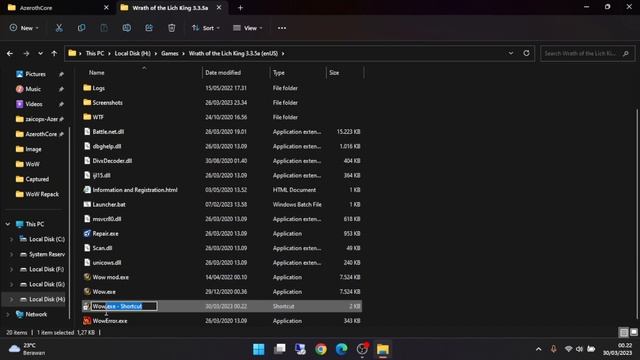The width and height of the screenshot is (640, 360).
Task: Go back with the Back arrow
Action: [10, 53]
